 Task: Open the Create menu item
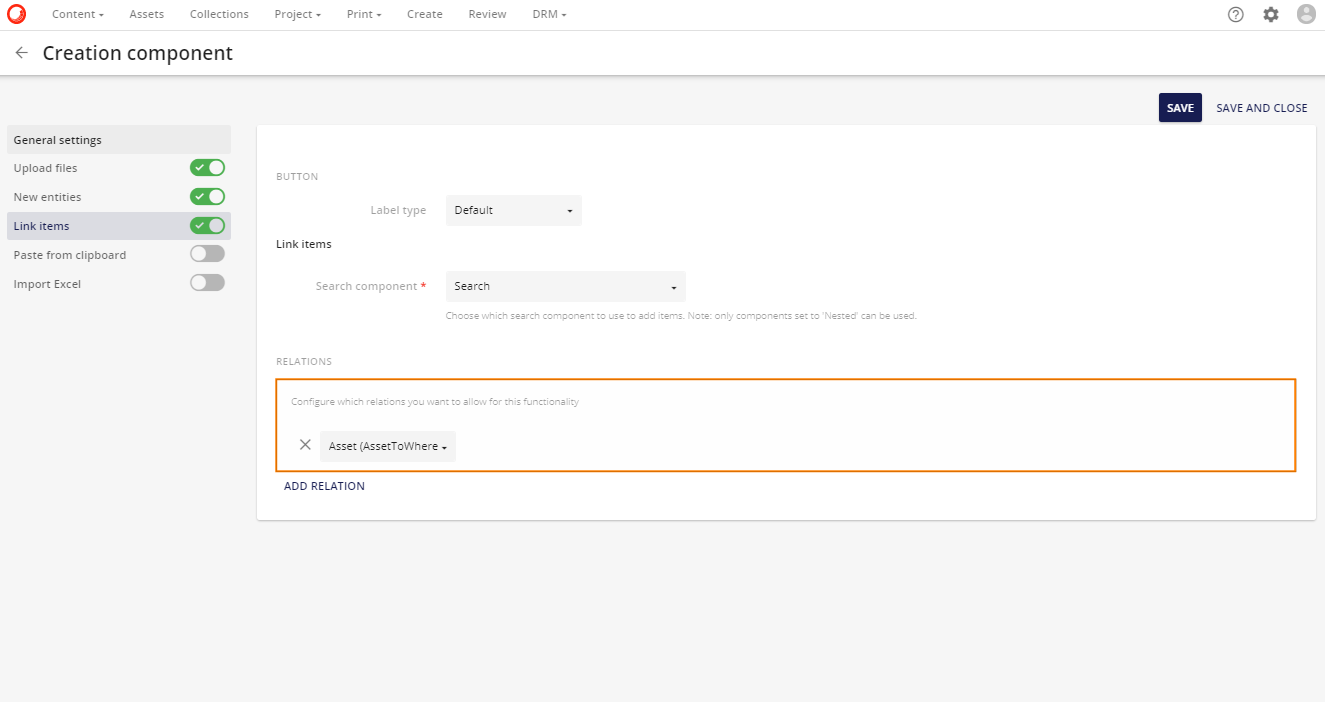[x=424, y=14]
